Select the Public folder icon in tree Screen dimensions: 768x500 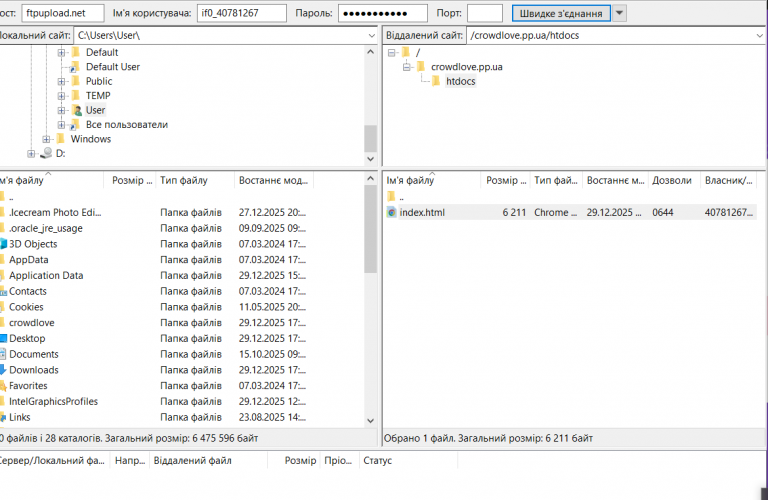[76, 81]
